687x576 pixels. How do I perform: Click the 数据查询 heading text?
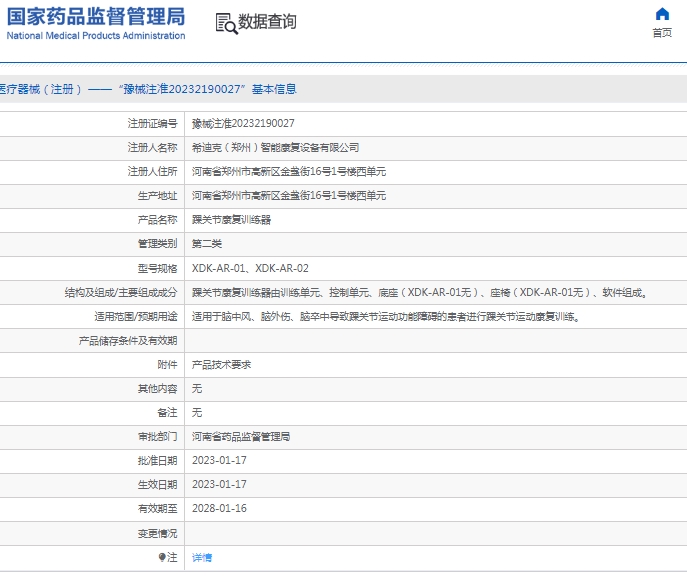[267, 22]
